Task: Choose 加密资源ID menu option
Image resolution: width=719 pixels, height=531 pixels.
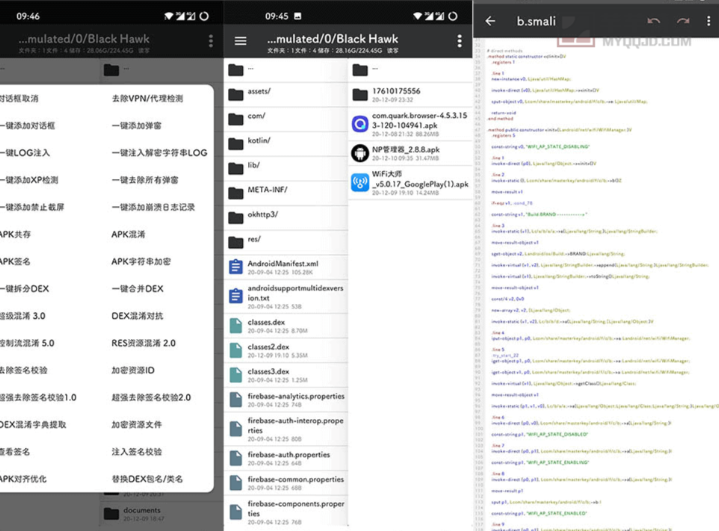Action: pyautogui.click(x=133, y=370)
